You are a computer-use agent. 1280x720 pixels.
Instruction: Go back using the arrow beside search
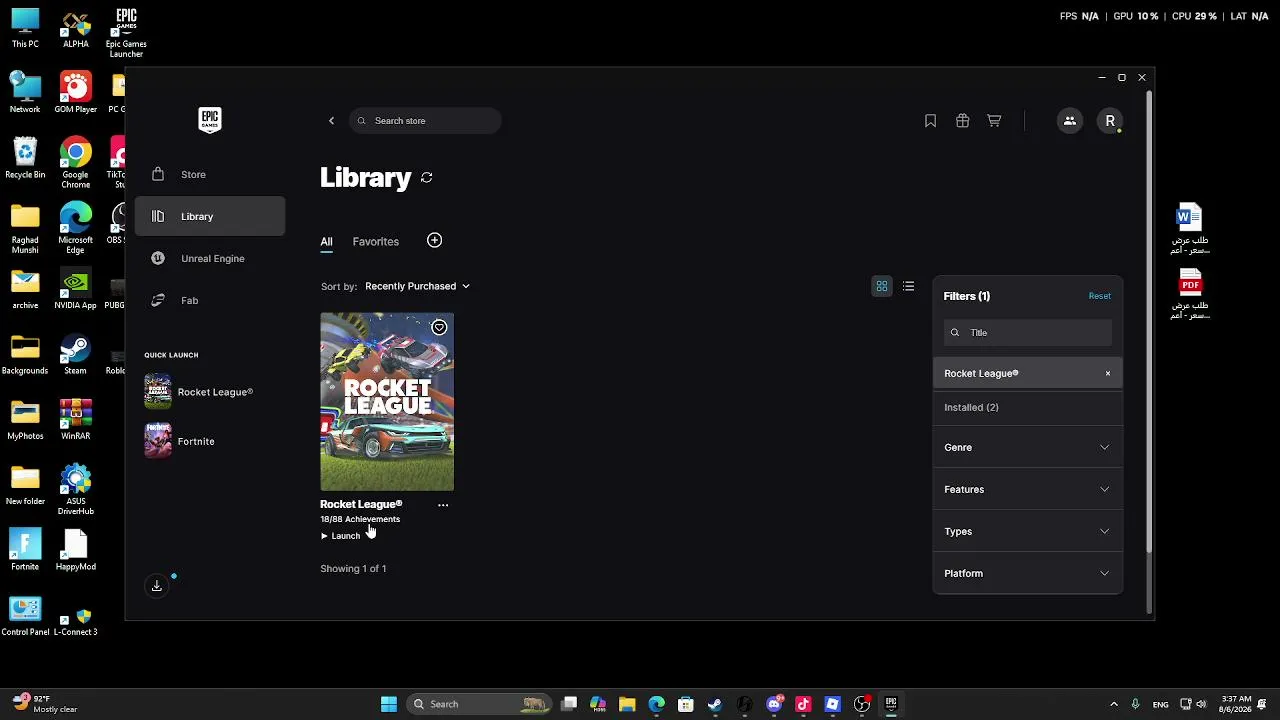(x=332, y=121)
